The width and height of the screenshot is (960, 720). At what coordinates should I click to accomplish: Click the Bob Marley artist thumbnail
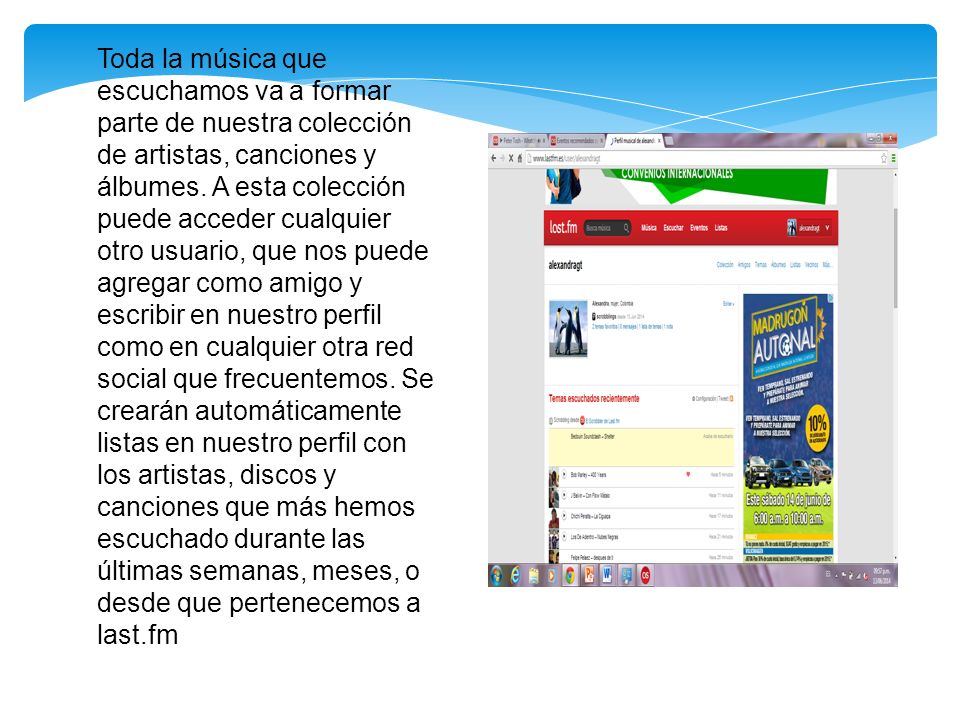554,475
